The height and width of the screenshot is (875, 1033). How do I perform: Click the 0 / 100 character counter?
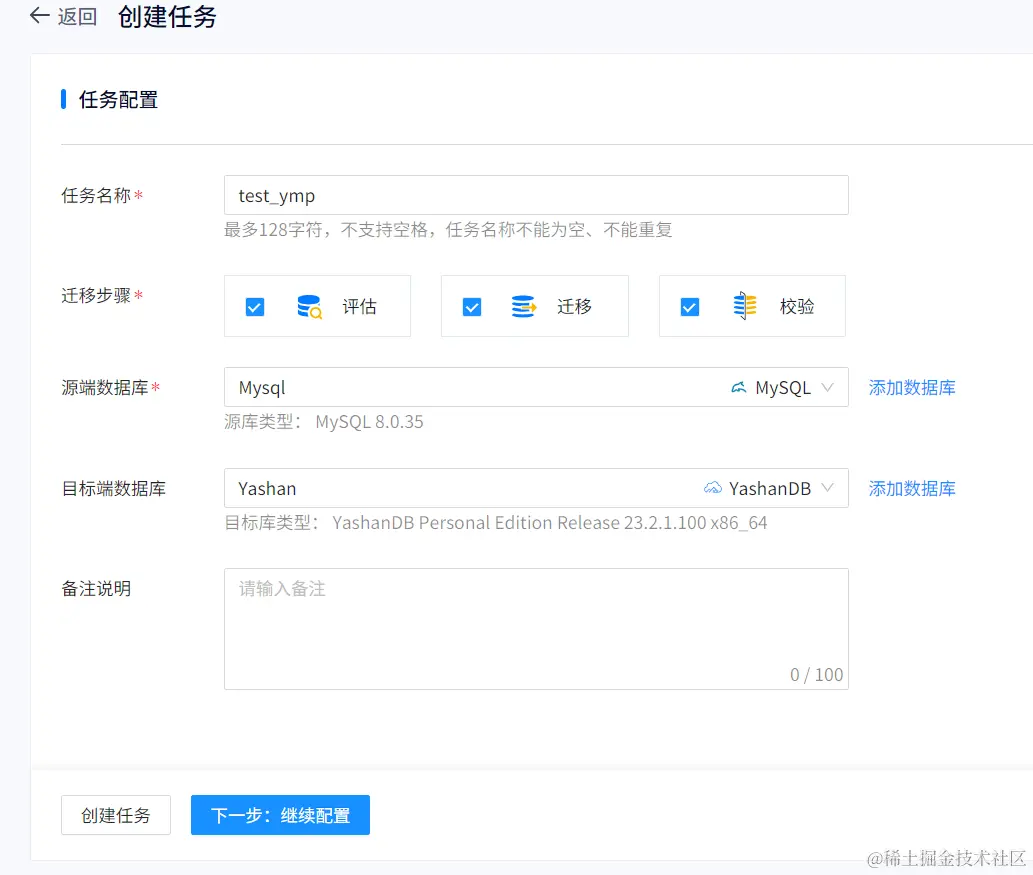816,675
